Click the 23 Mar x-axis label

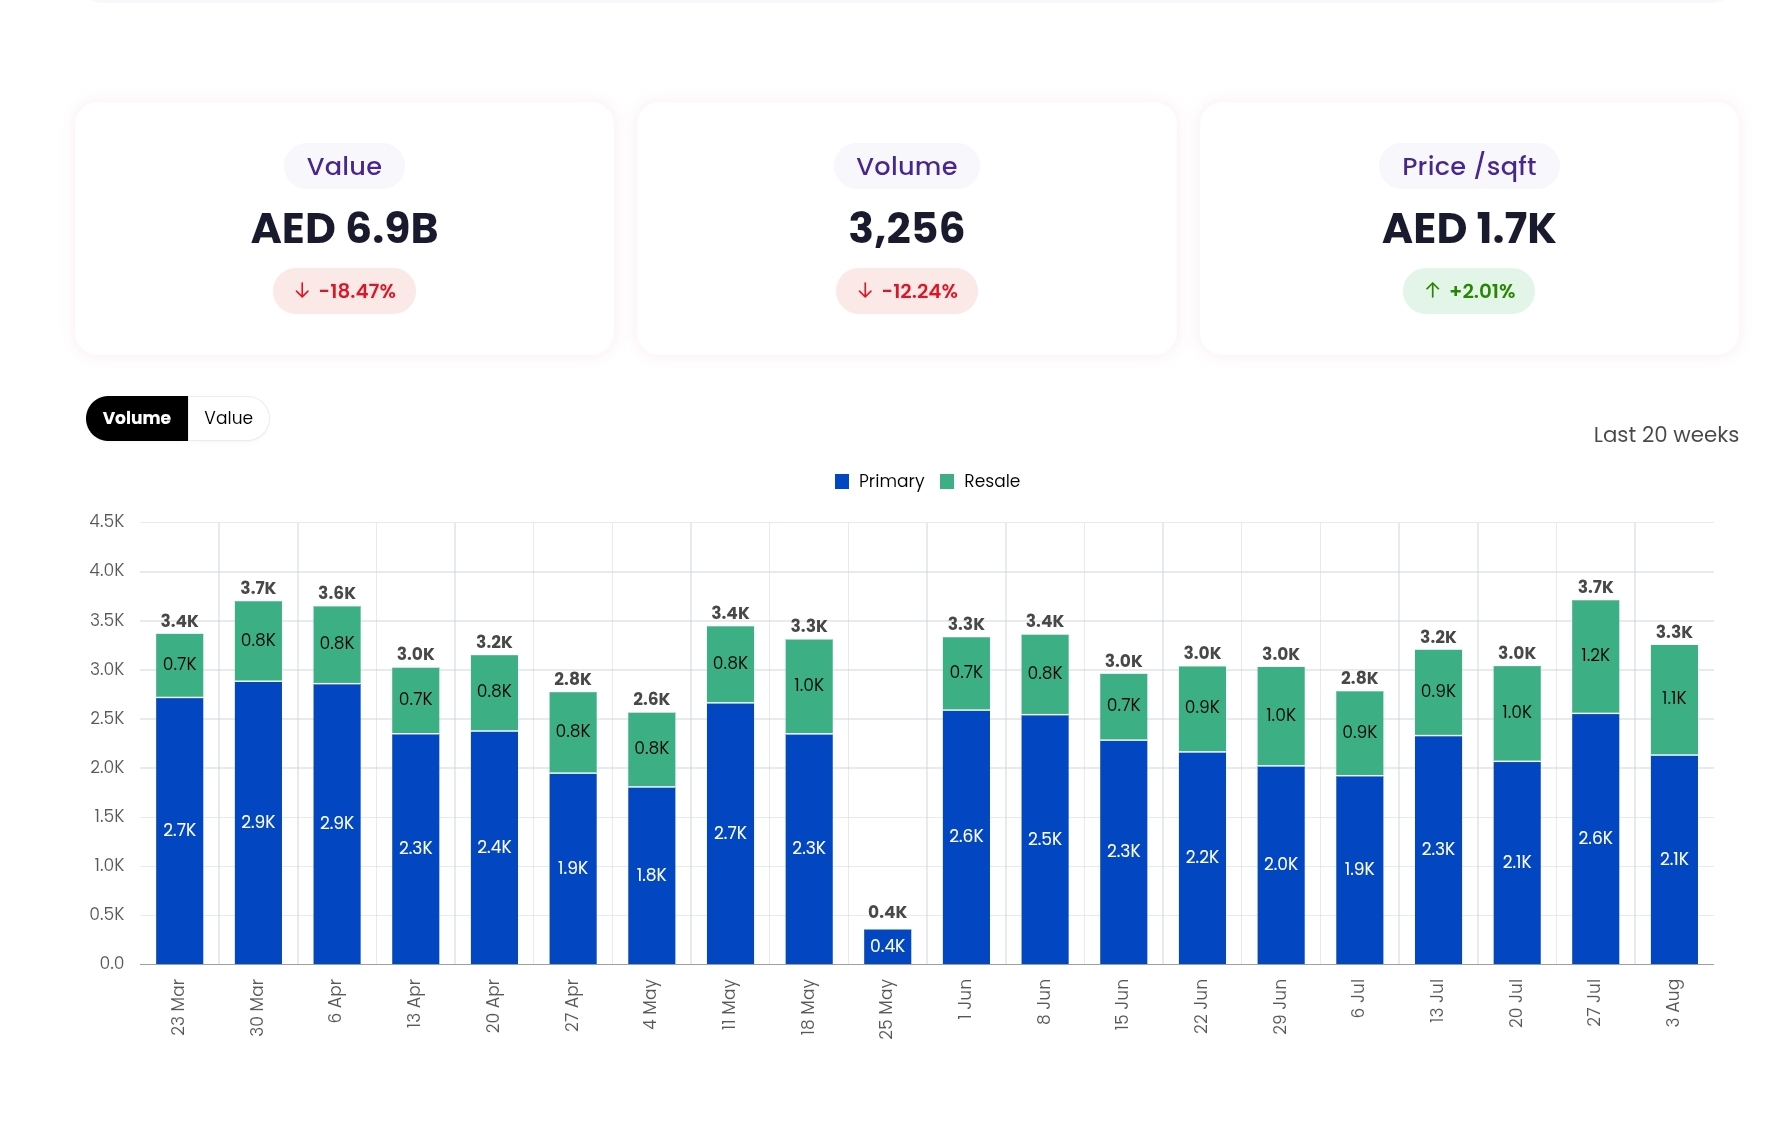click(x=178, y=1007)
